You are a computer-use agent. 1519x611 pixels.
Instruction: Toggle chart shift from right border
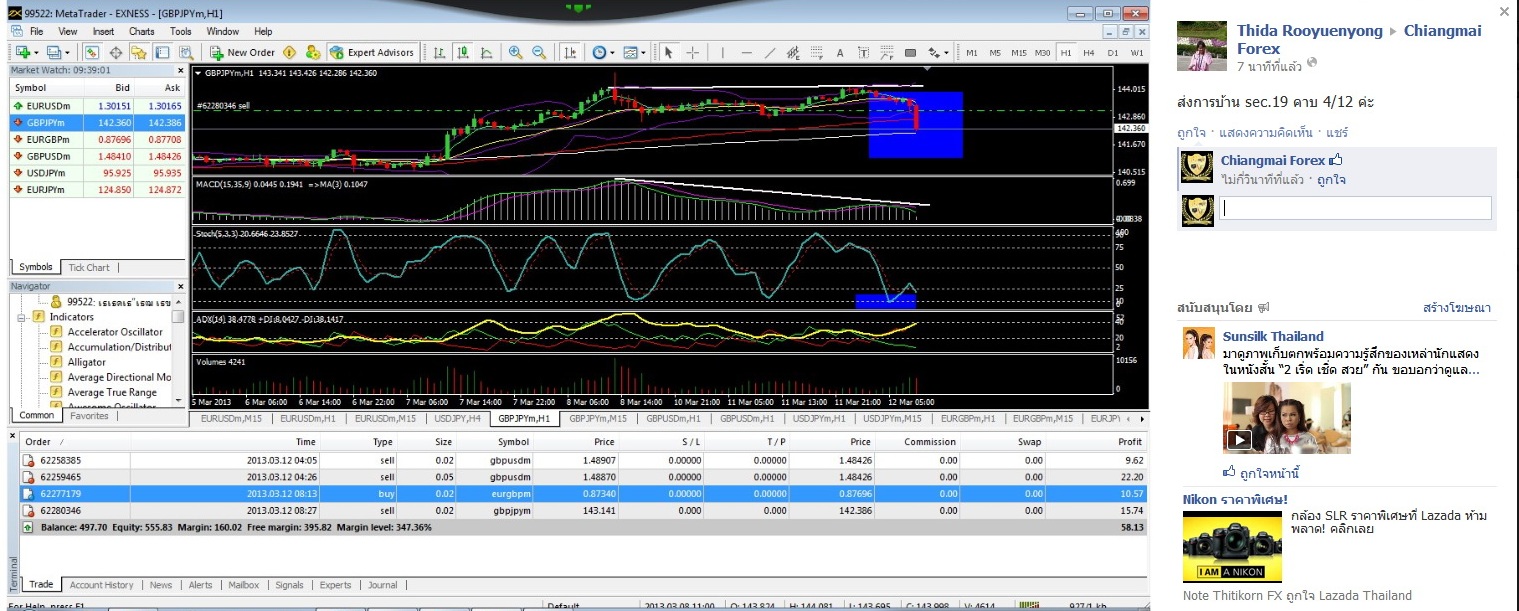tap(570, 52)
